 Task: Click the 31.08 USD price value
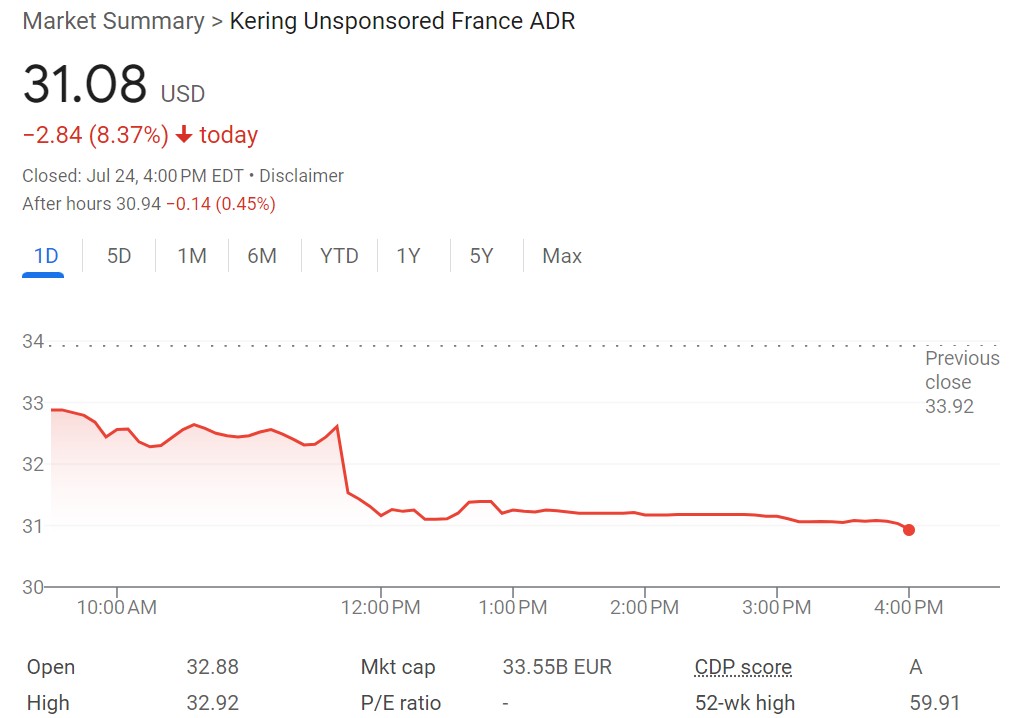[x=85, y=84]
